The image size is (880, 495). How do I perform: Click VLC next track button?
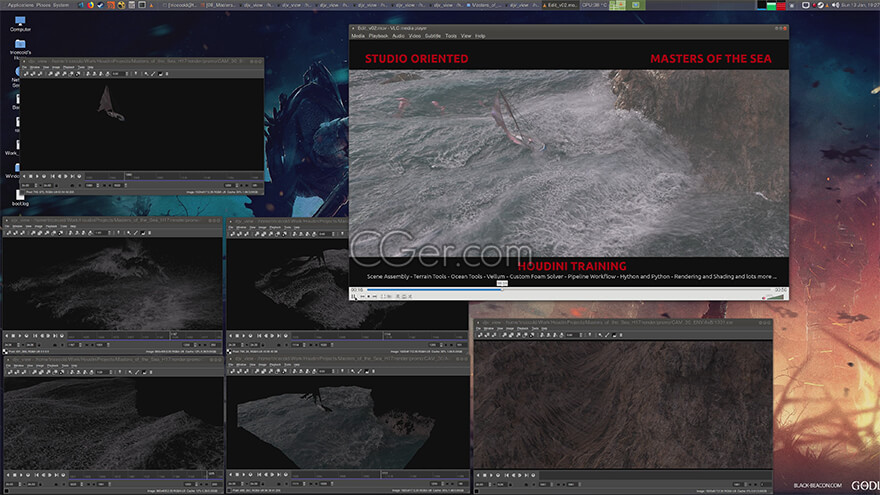coord(374,296)
